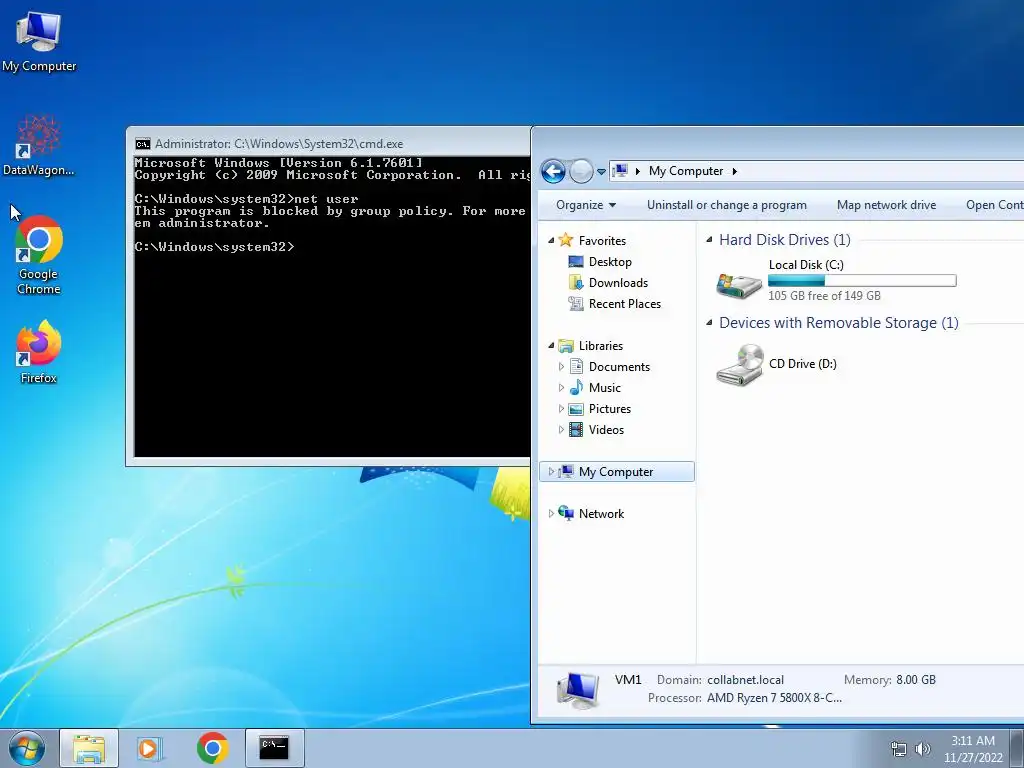This screenshot has width=1024, height=768.
Task: Click cmd.exe window title bar
Action: coord(330,144)
